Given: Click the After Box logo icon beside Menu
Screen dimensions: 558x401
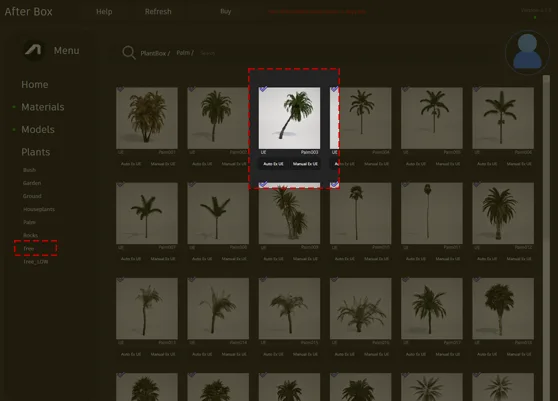Looking at the screenshot, I should pyautogui.click(x=33, y=50).
